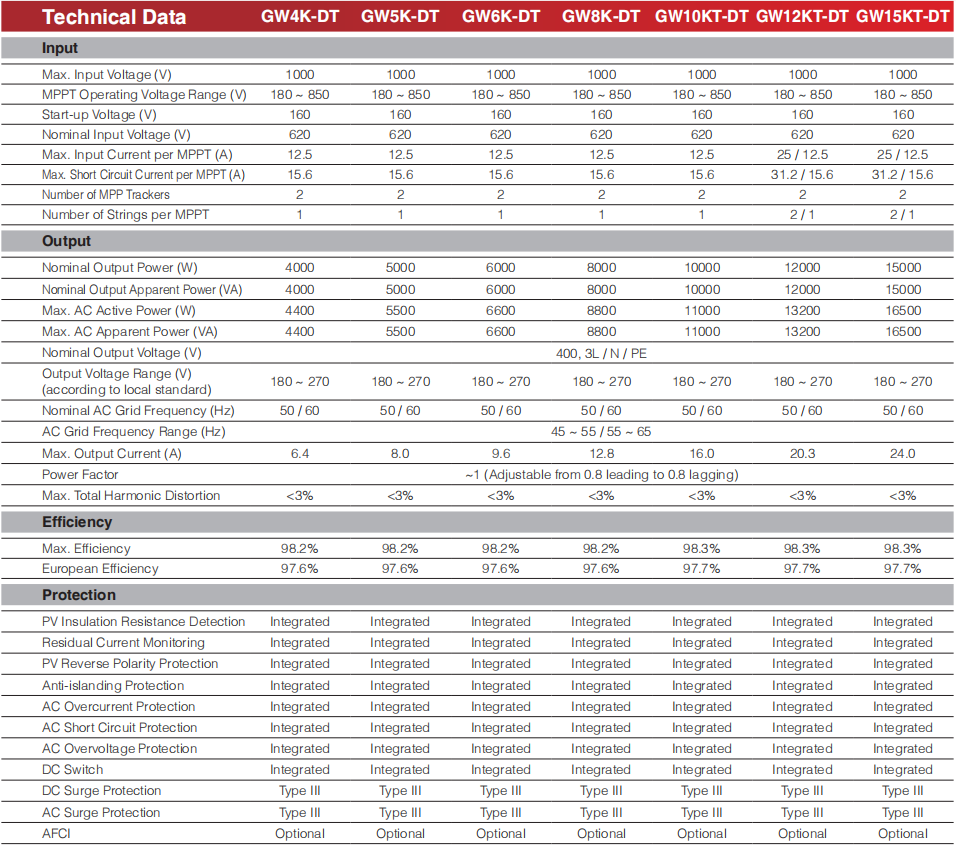Click the 'Power Factor' row label
The width and height of the screenshot is (956, 849).
pyautogui.click(x=80, y=475)
